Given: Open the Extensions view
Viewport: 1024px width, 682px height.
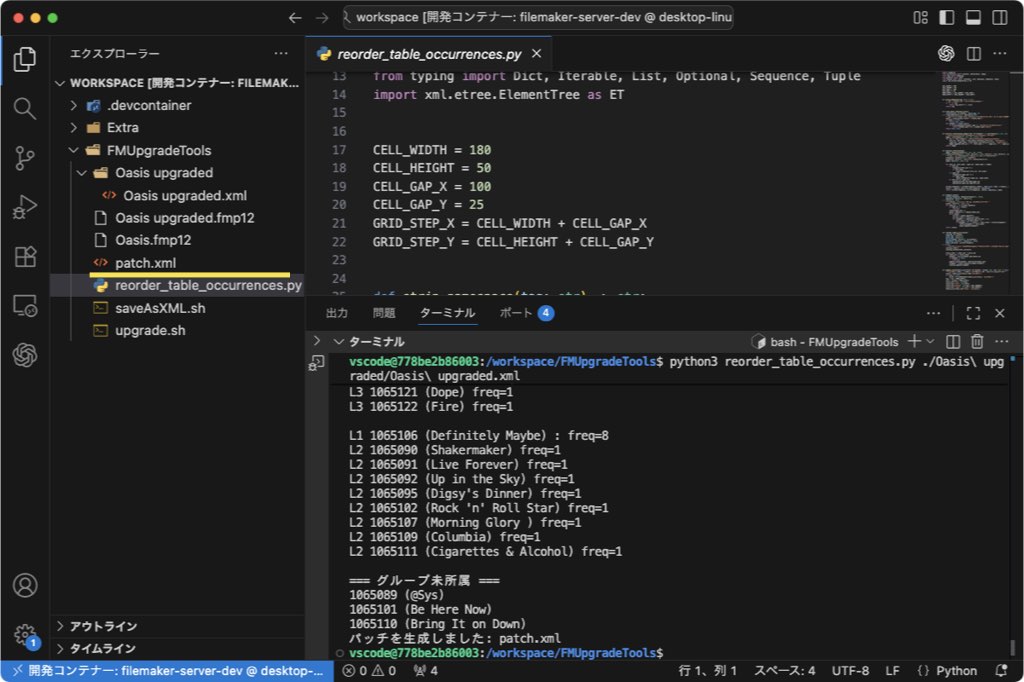Looking at the screenshot, I should coord(25,257).
